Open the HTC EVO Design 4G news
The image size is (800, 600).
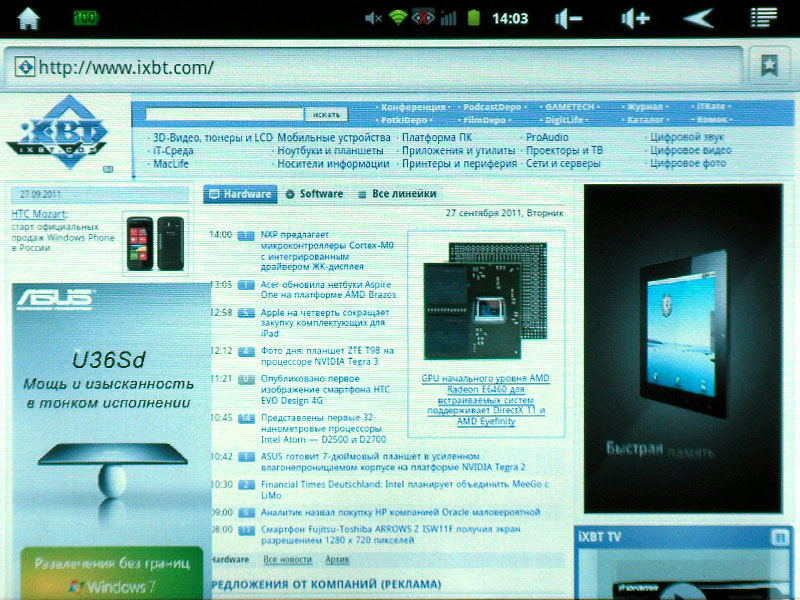tap(326, 390)
